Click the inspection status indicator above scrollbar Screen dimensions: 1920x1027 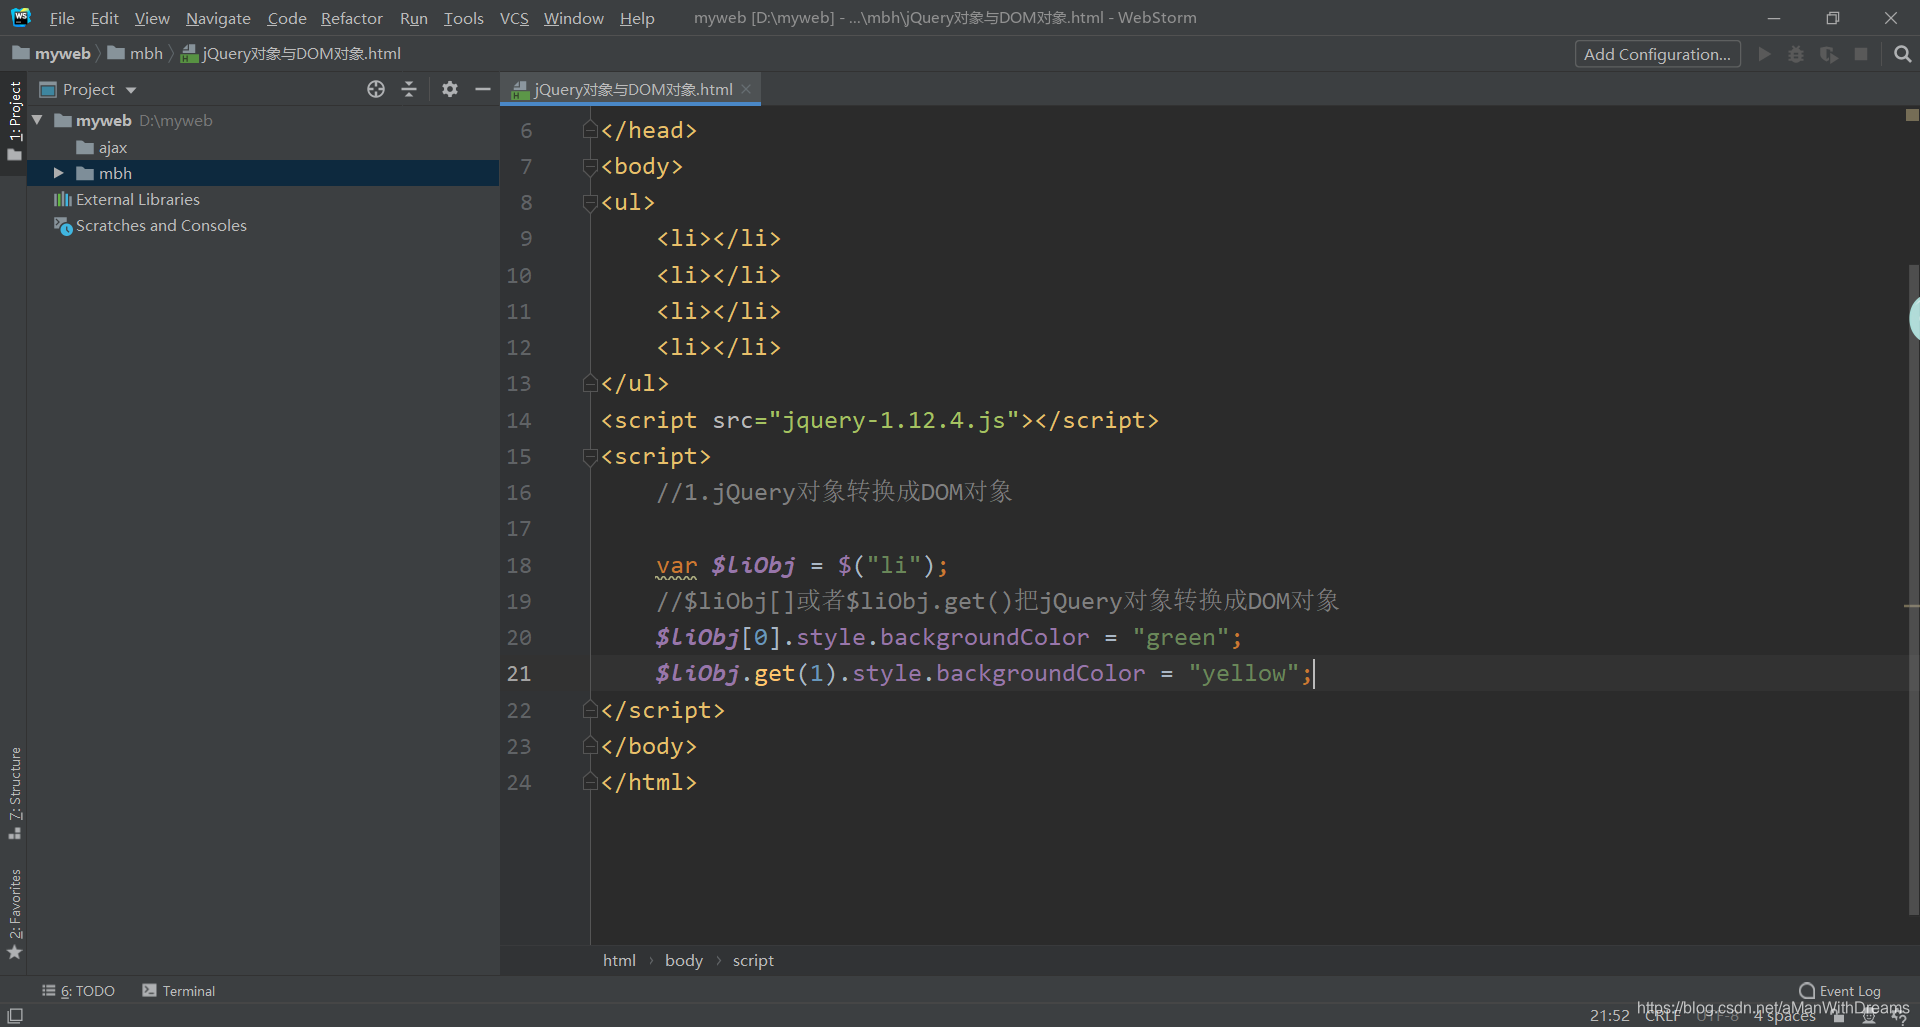click(1912, 115)
